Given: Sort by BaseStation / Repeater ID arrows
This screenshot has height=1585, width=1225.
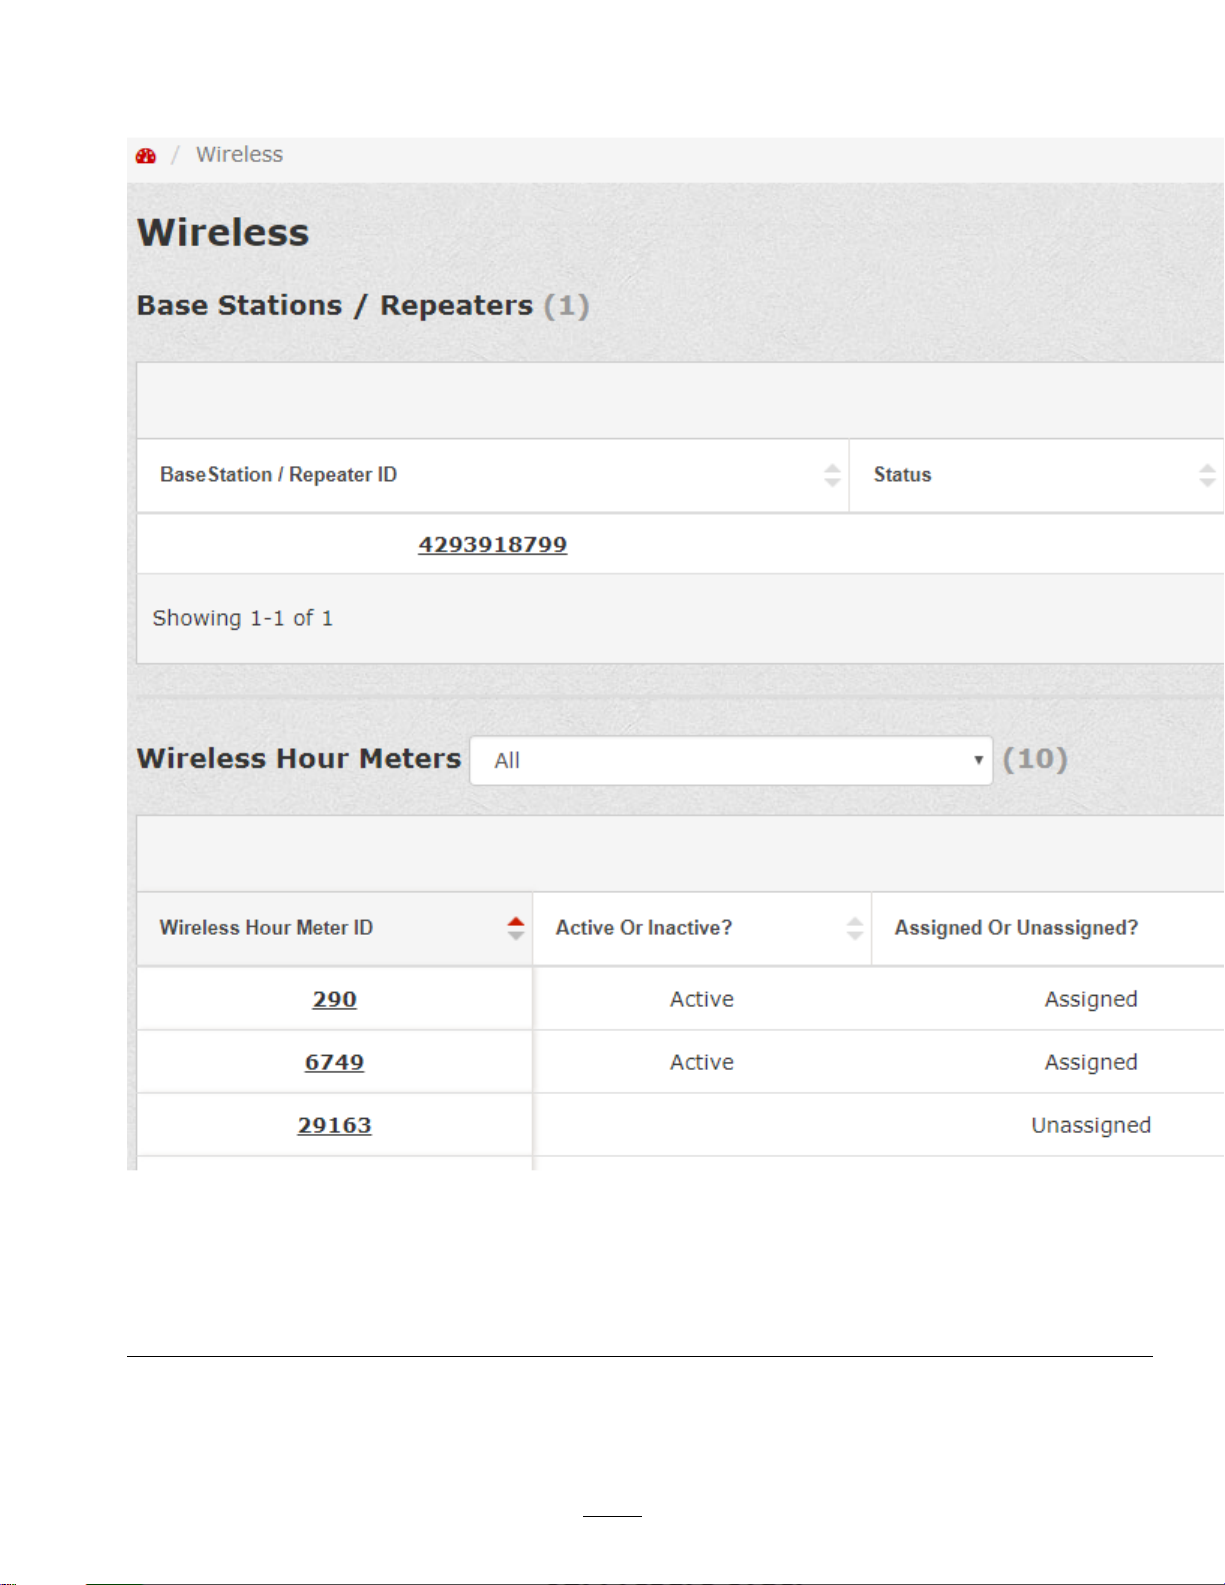Looking at the screenshot, I should tap(832, 475).
